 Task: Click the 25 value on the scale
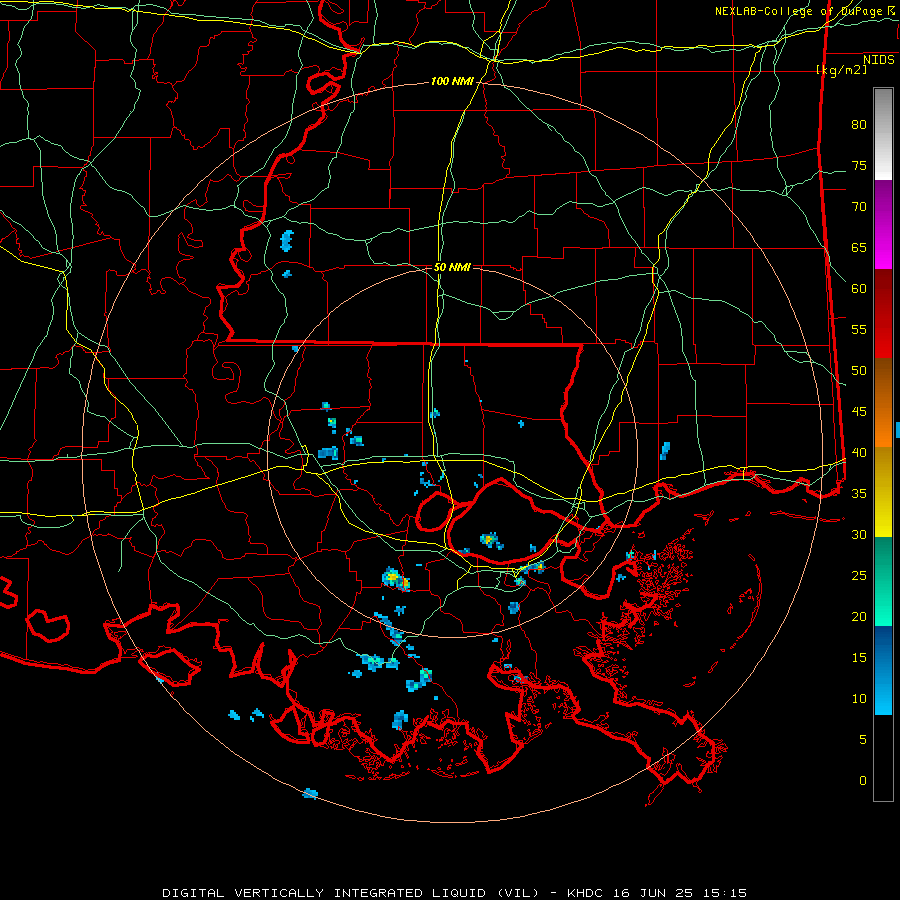coord(859,575)
